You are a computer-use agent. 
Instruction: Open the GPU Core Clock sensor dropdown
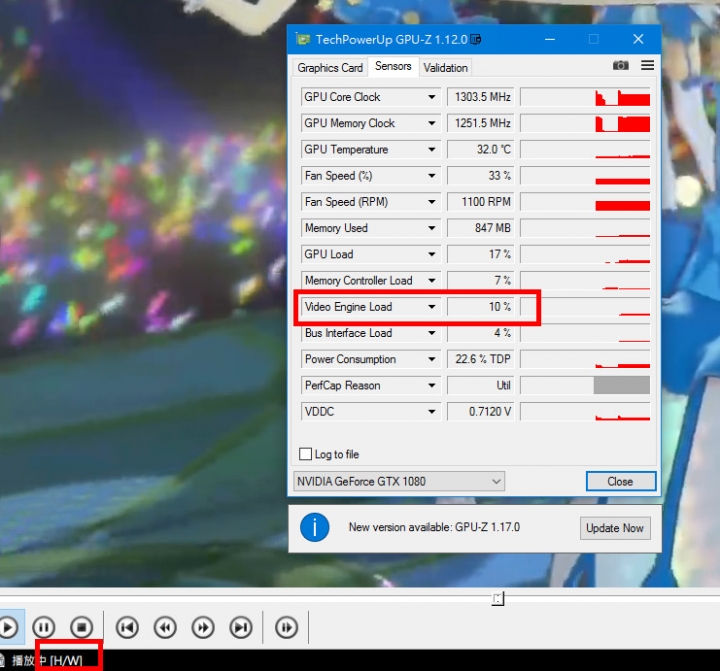tap(432, 97)
